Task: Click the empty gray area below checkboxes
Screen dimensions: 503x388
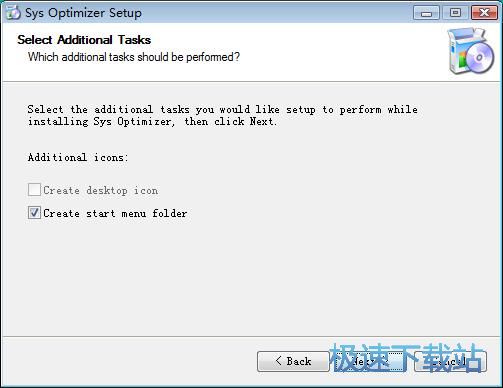Action: point(251,277)
